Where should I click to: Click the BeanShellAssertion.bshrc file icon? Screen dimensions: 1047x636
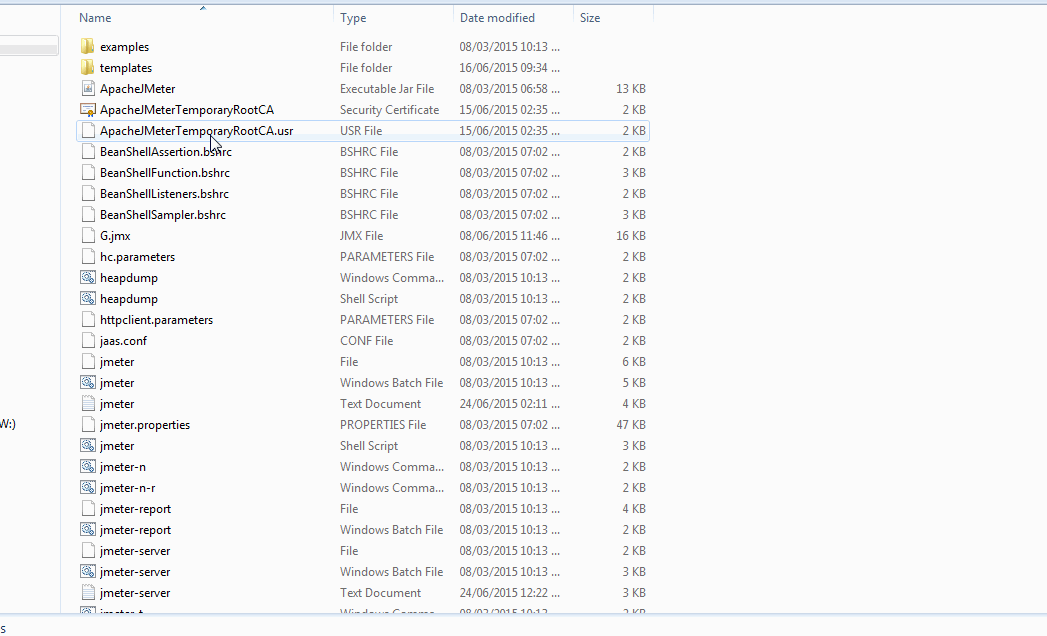(x=87, y=152)
